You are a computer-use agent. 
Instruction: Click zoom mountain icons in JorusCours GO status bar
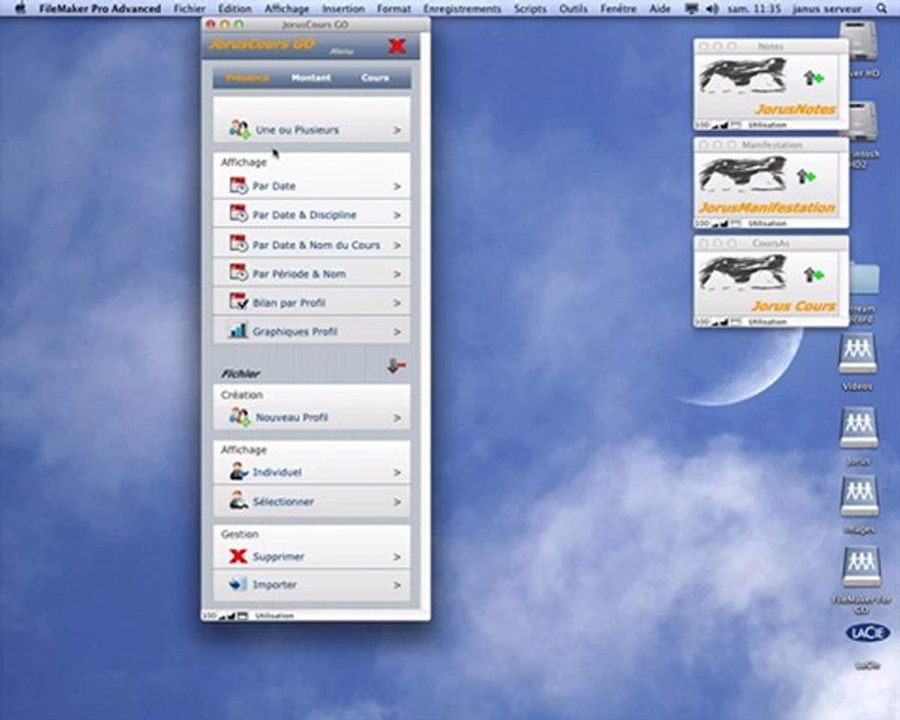point(227,616)
